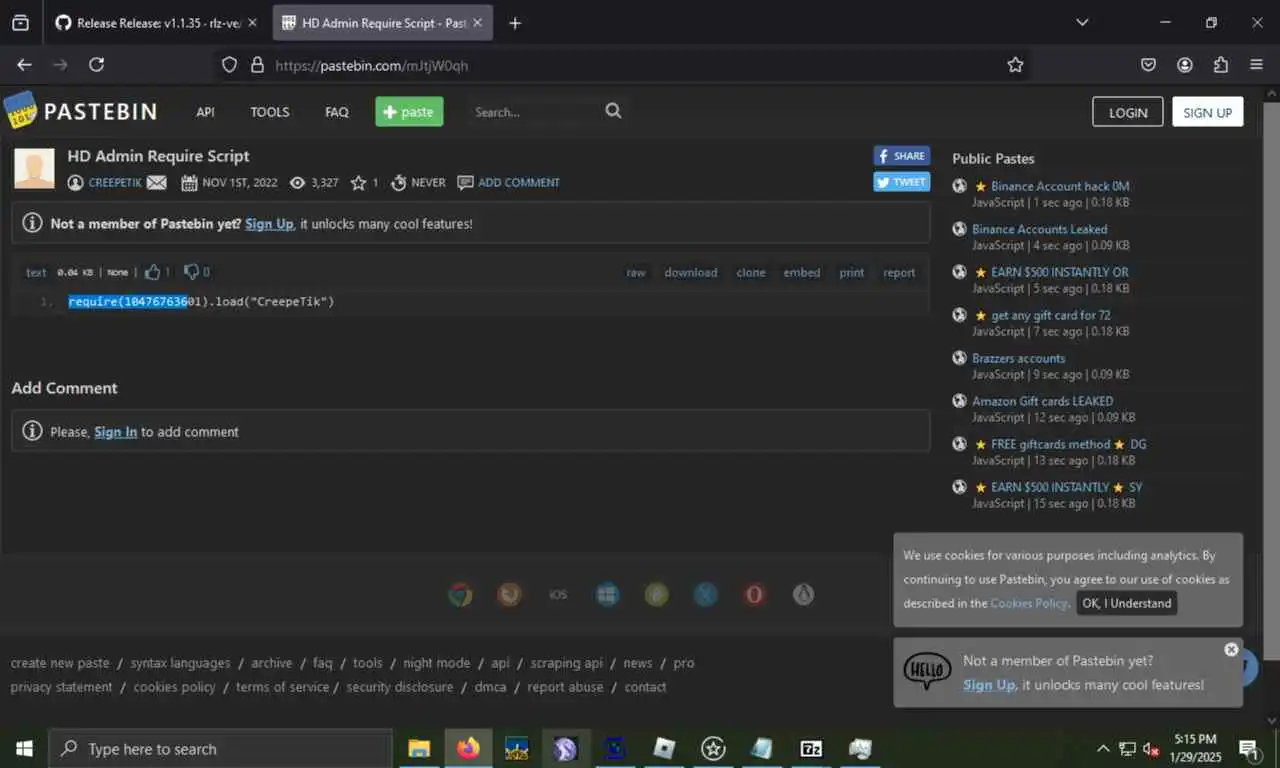Close the Hello sign-up popup

pos(1231,649)
